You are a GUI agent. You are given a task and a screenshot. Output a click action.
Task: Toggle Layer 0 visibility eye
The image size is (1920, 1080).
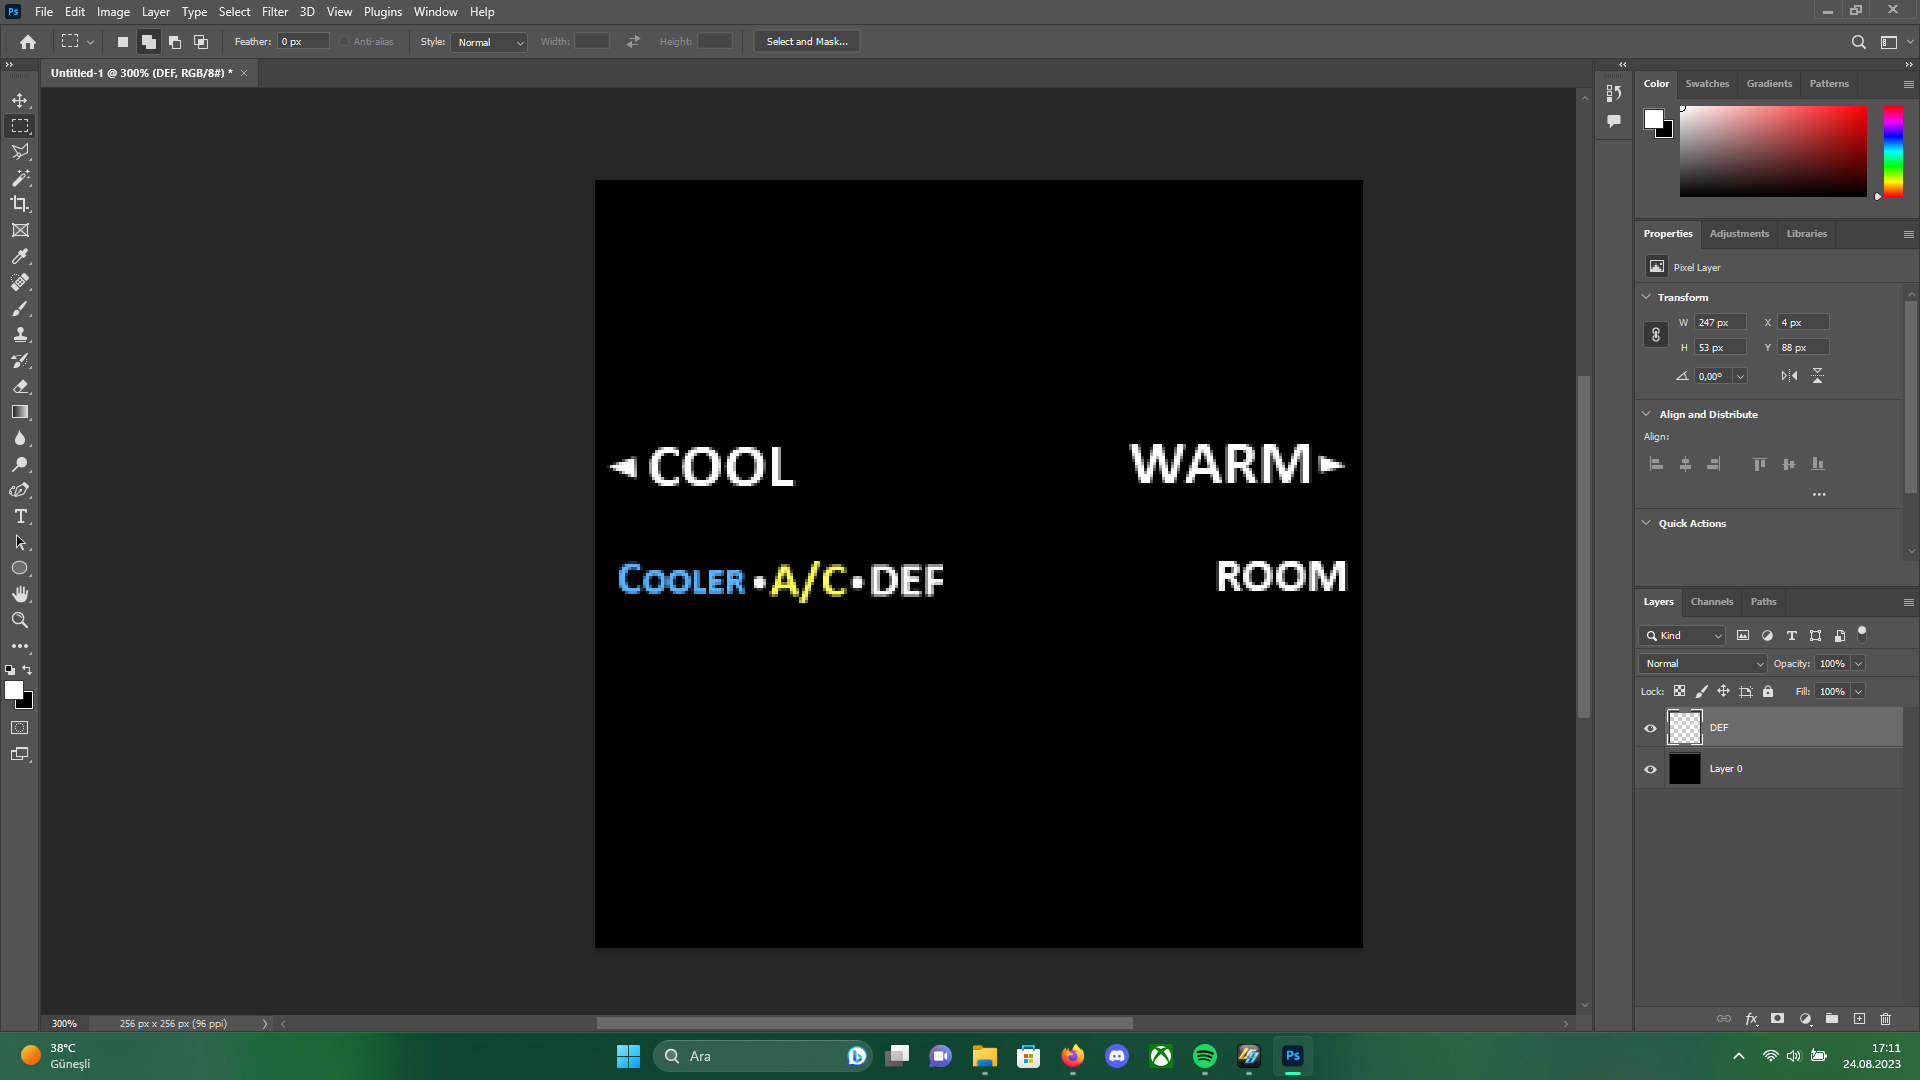point(1650,769)
